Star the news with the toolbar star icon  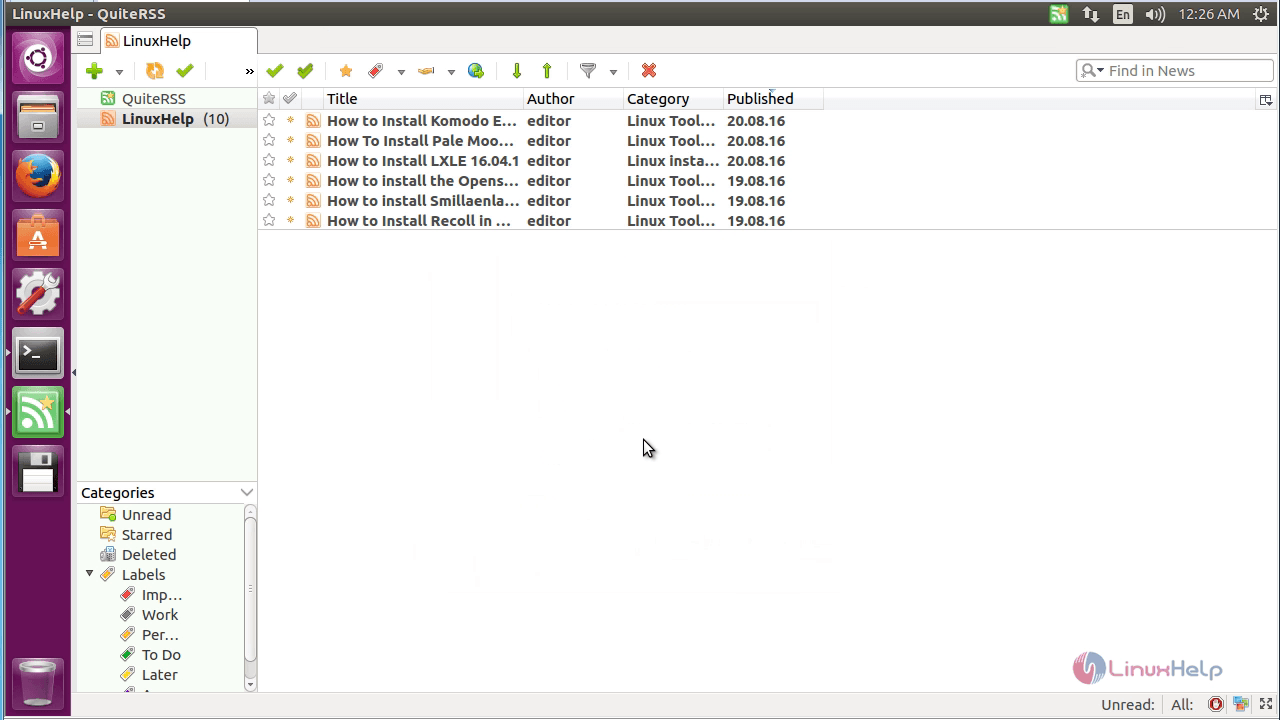346,71
